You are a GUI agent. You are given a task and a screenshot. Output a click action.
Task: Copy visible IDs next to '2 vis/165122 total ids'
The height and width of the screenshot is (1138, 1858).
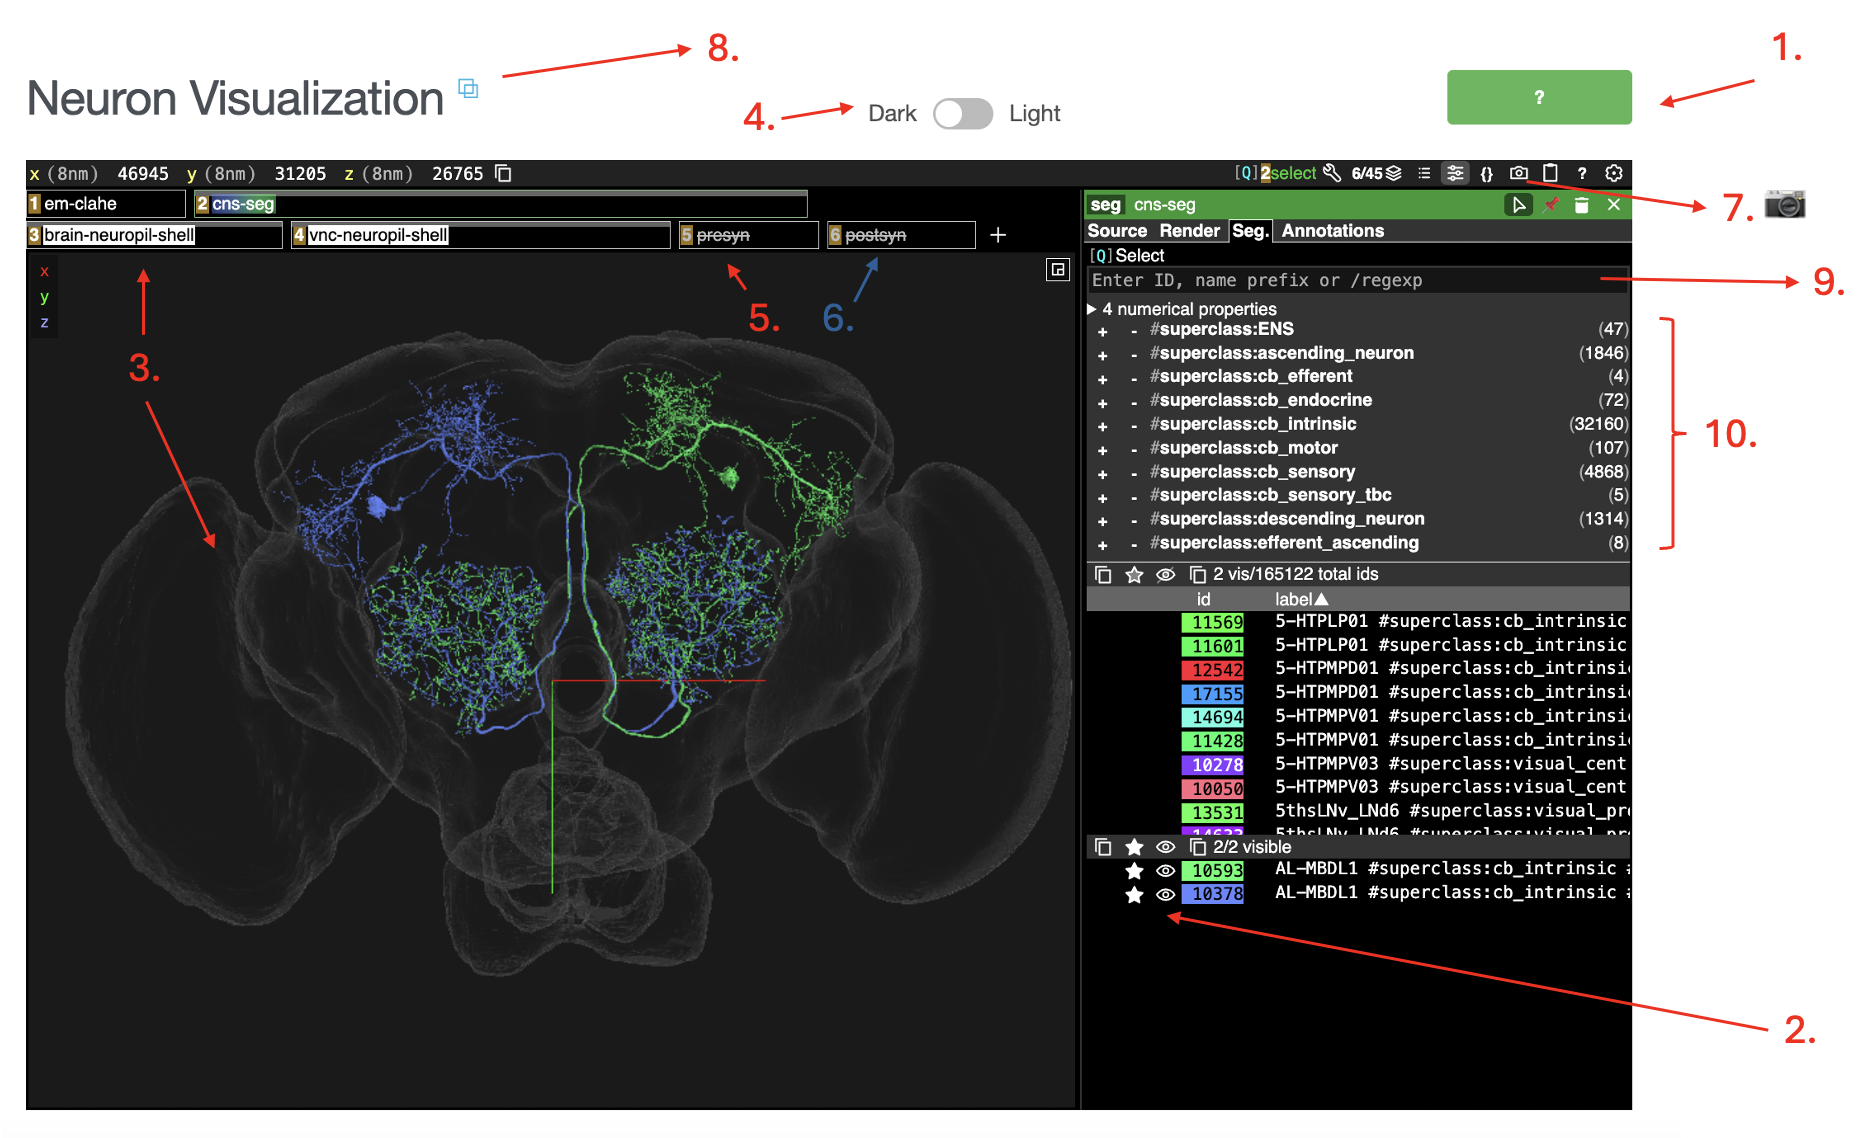click(1197, 574)
